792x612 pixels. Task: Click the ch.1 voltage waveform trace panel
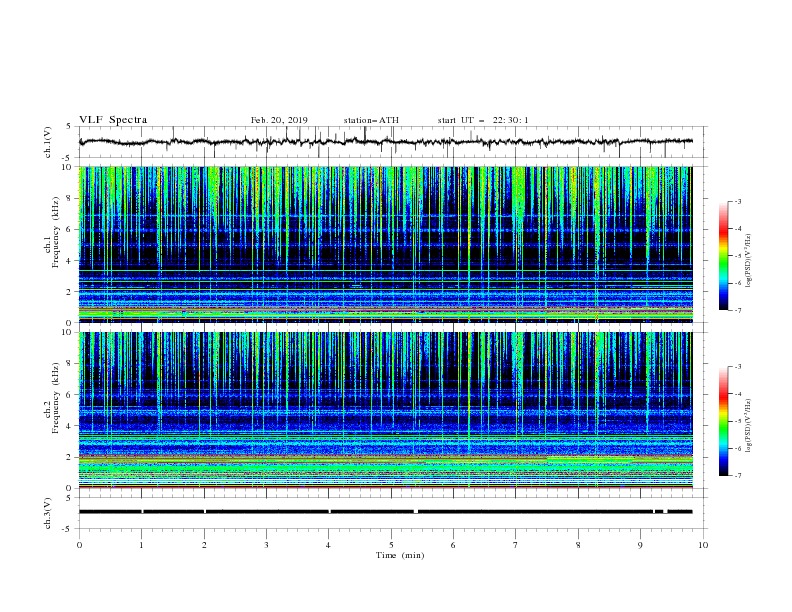393,142
